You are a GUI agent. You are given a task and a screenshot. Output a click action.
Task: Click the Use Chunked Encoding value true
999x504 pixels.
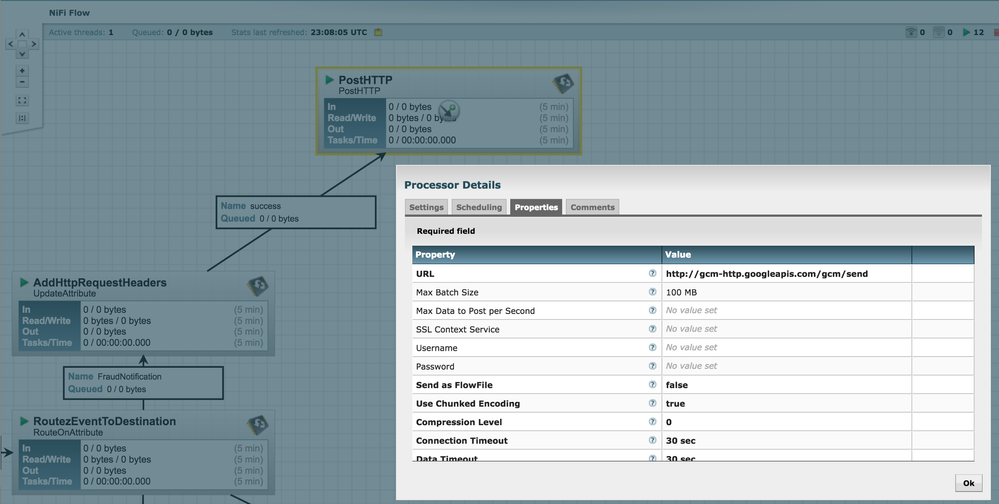(675, 403)
